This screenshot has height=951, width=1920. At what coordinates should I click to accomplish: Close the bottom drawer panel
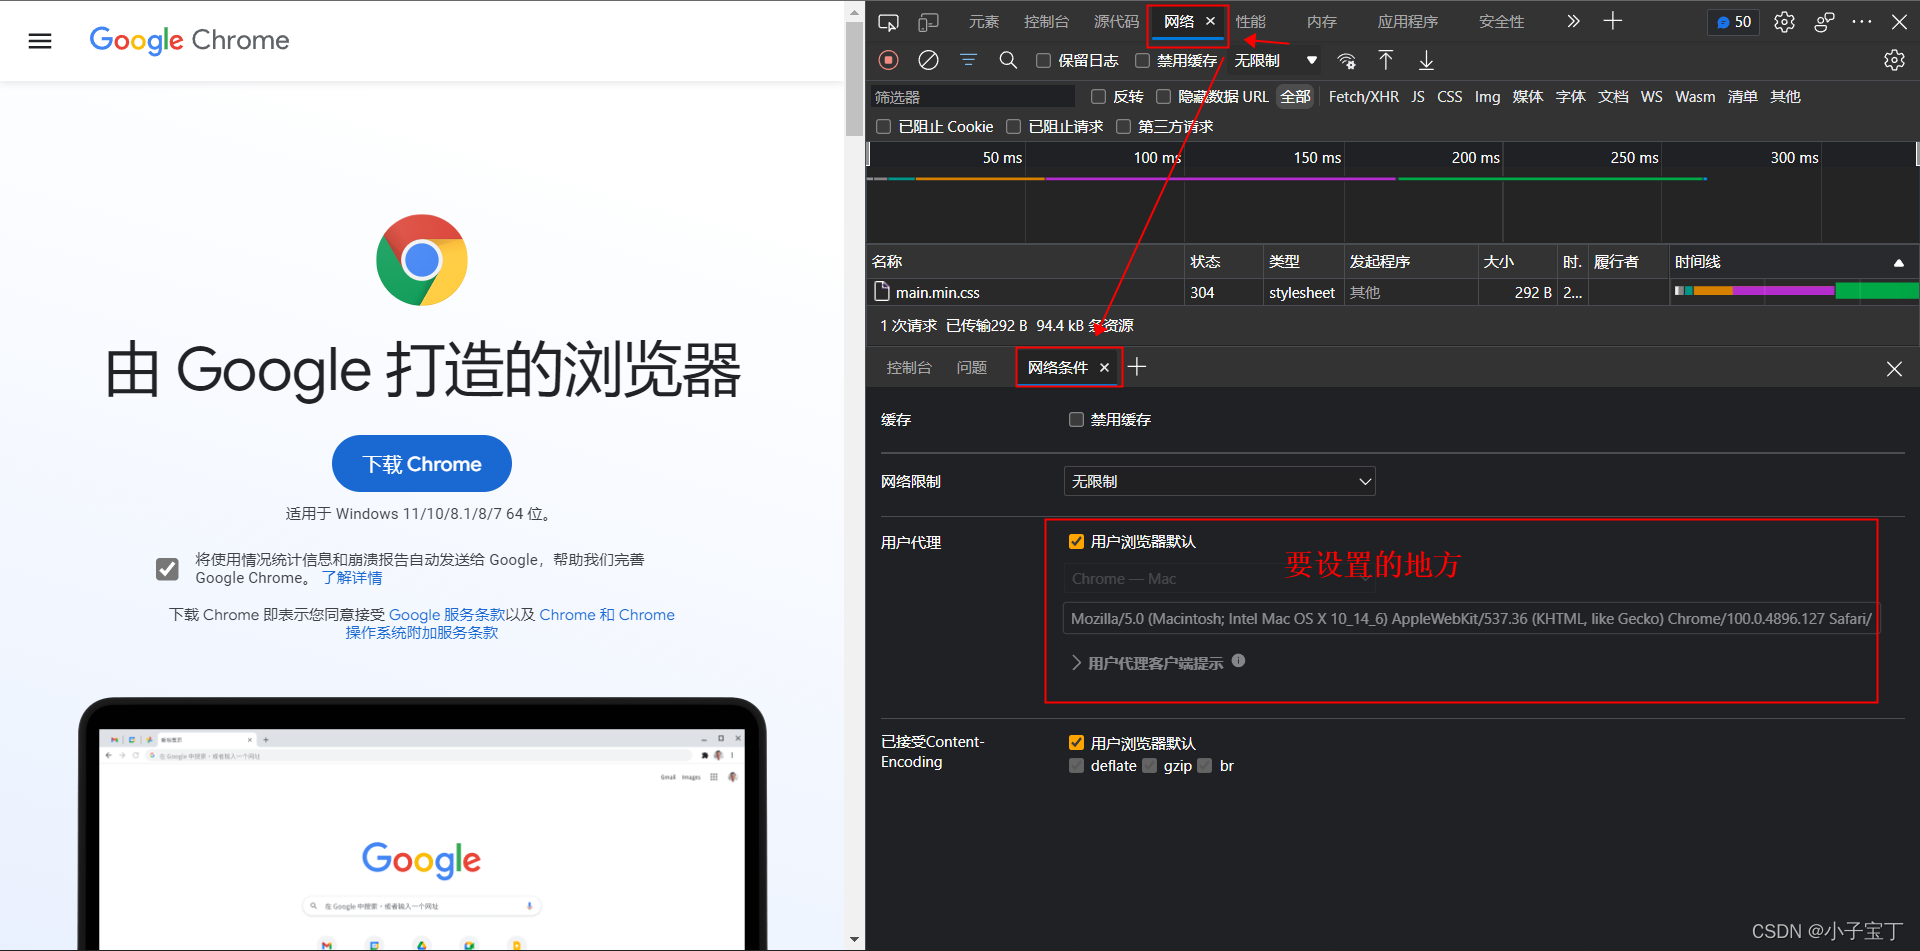click(1894, 369)
